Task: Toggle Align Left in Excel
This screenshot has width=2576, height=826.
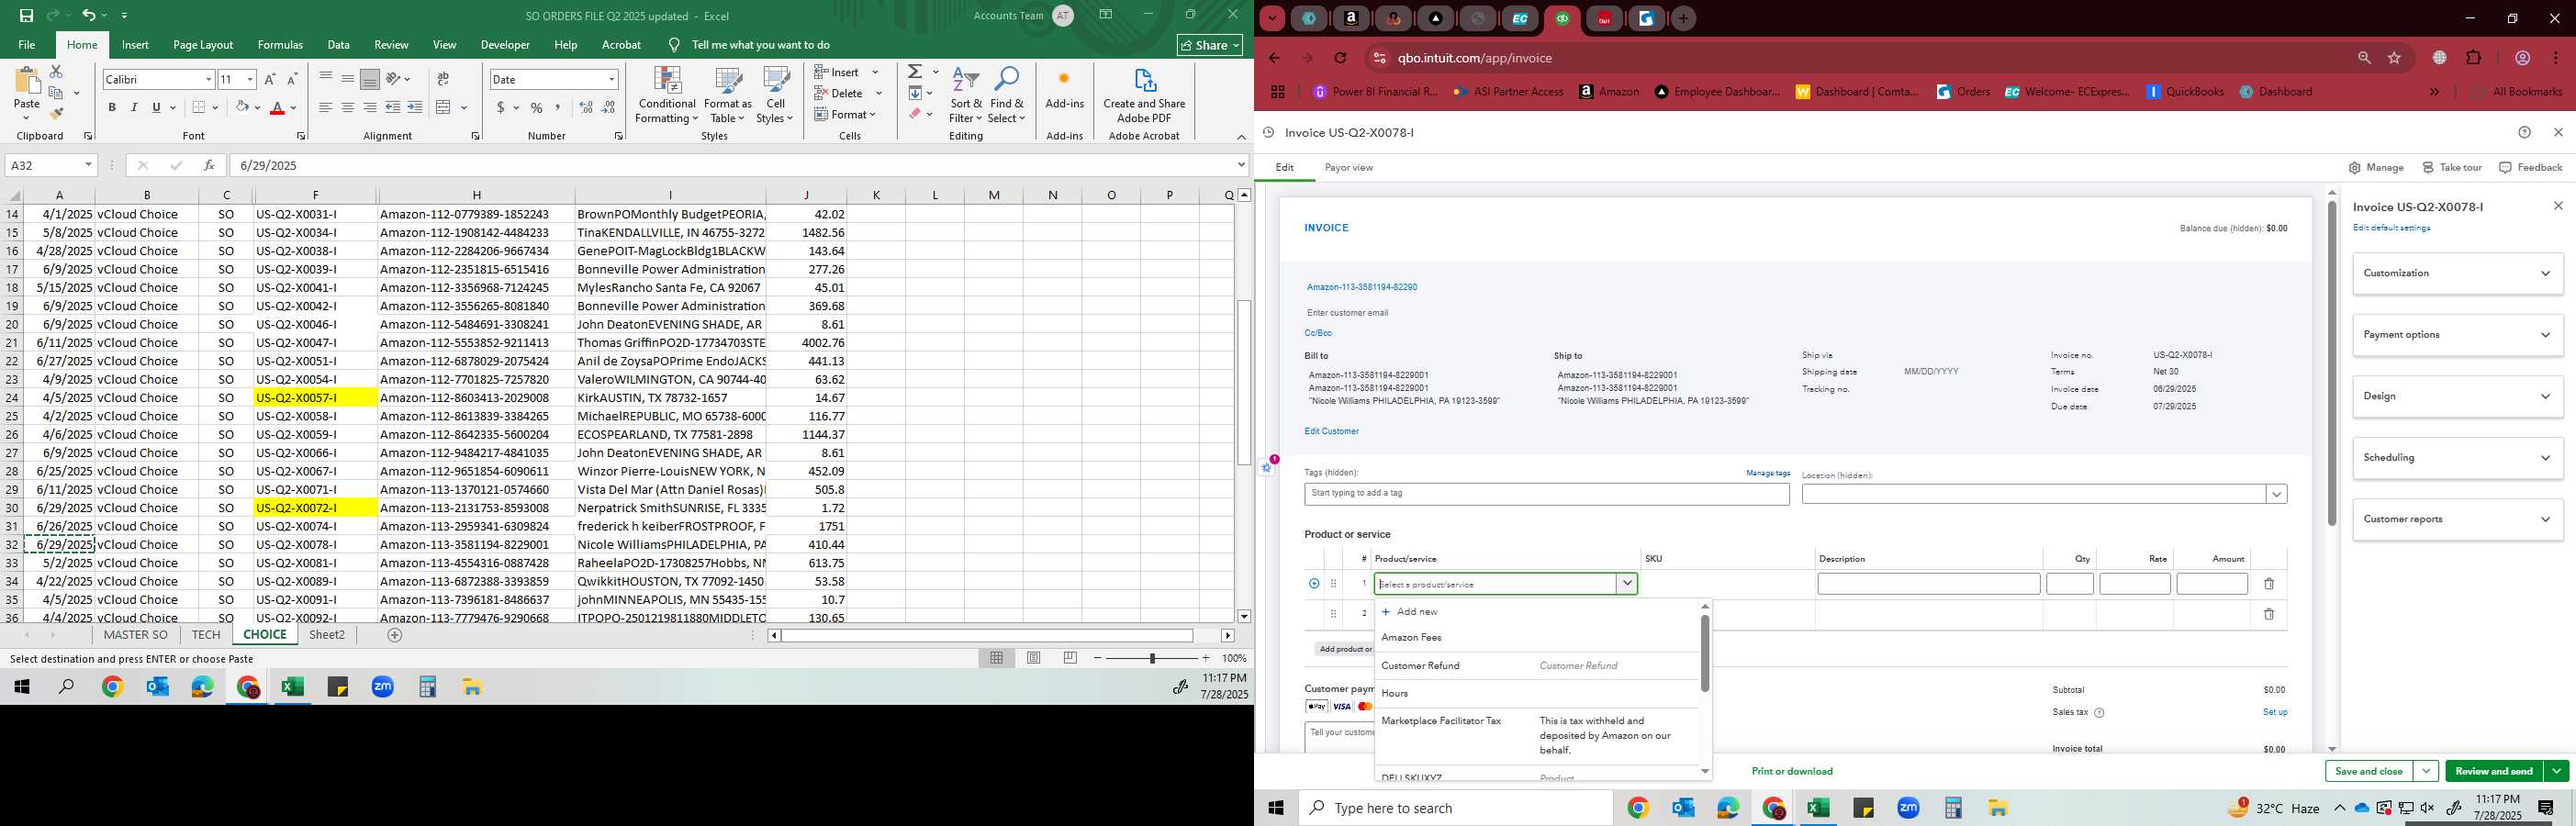Action: (x=326, y=107)
